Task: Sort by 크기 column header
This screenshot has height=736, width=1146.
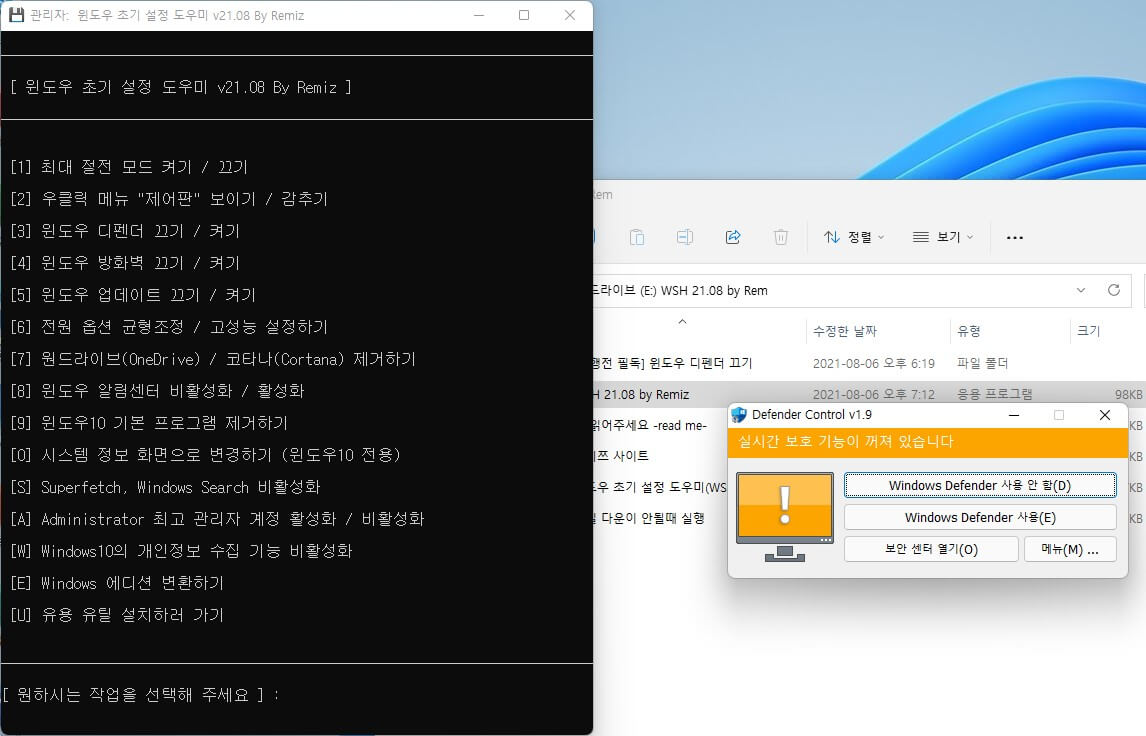Action: (x=1088, y=331)
